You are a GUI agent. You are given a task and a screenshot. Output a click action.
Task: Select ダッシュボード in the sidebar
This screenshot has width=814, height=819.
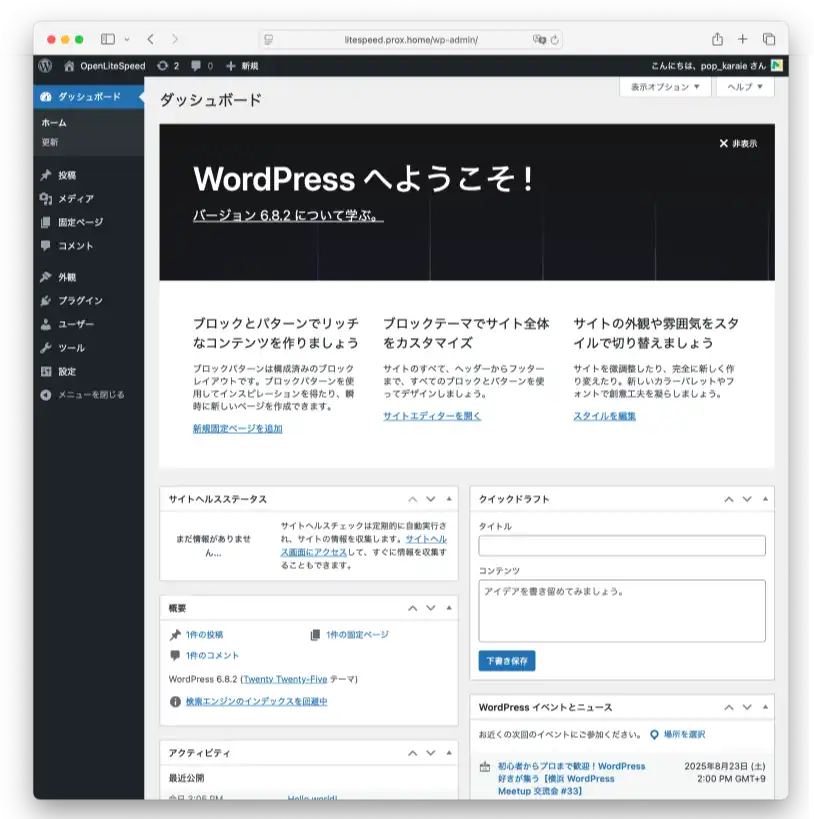(89, 97)
